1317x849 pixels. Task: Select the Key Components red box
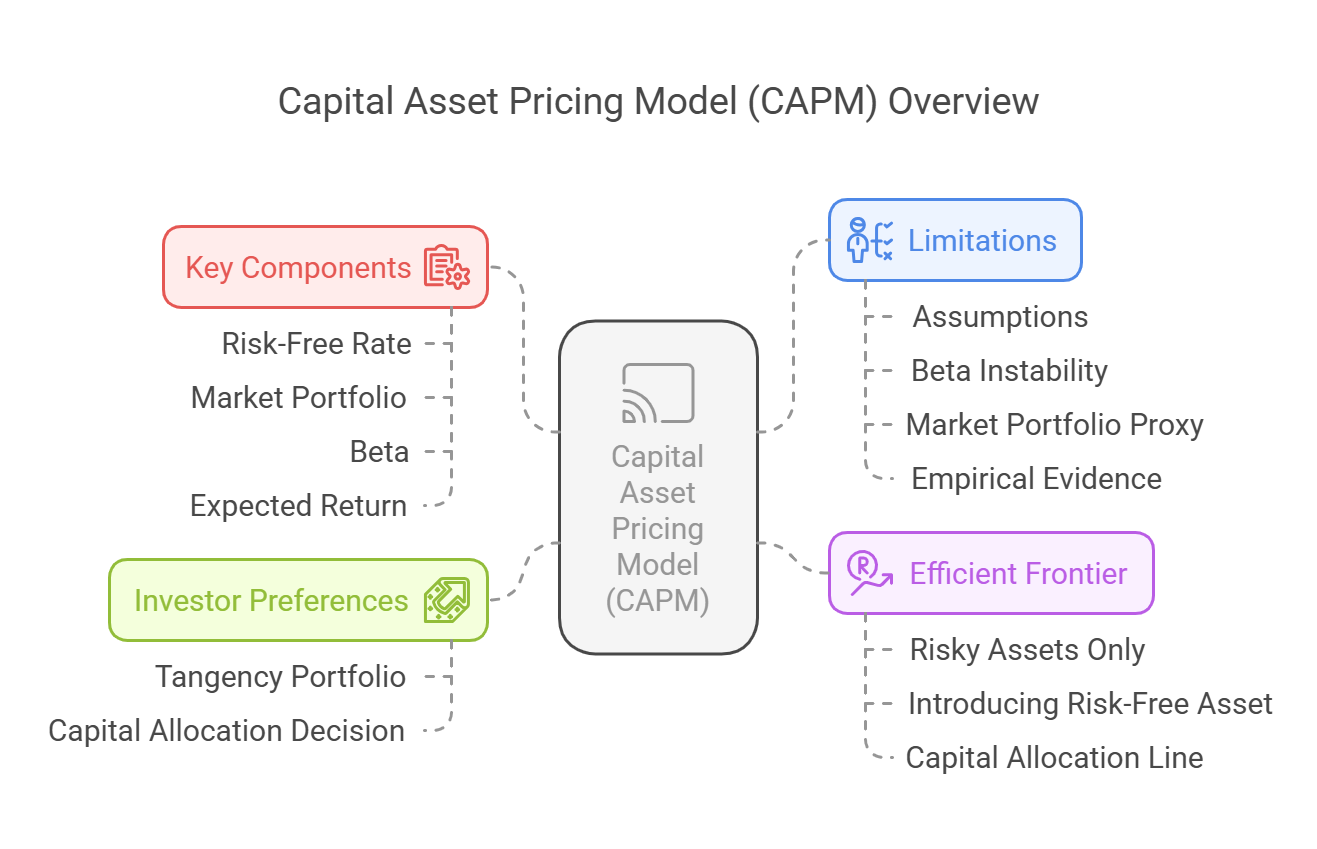tap(325, 267)
